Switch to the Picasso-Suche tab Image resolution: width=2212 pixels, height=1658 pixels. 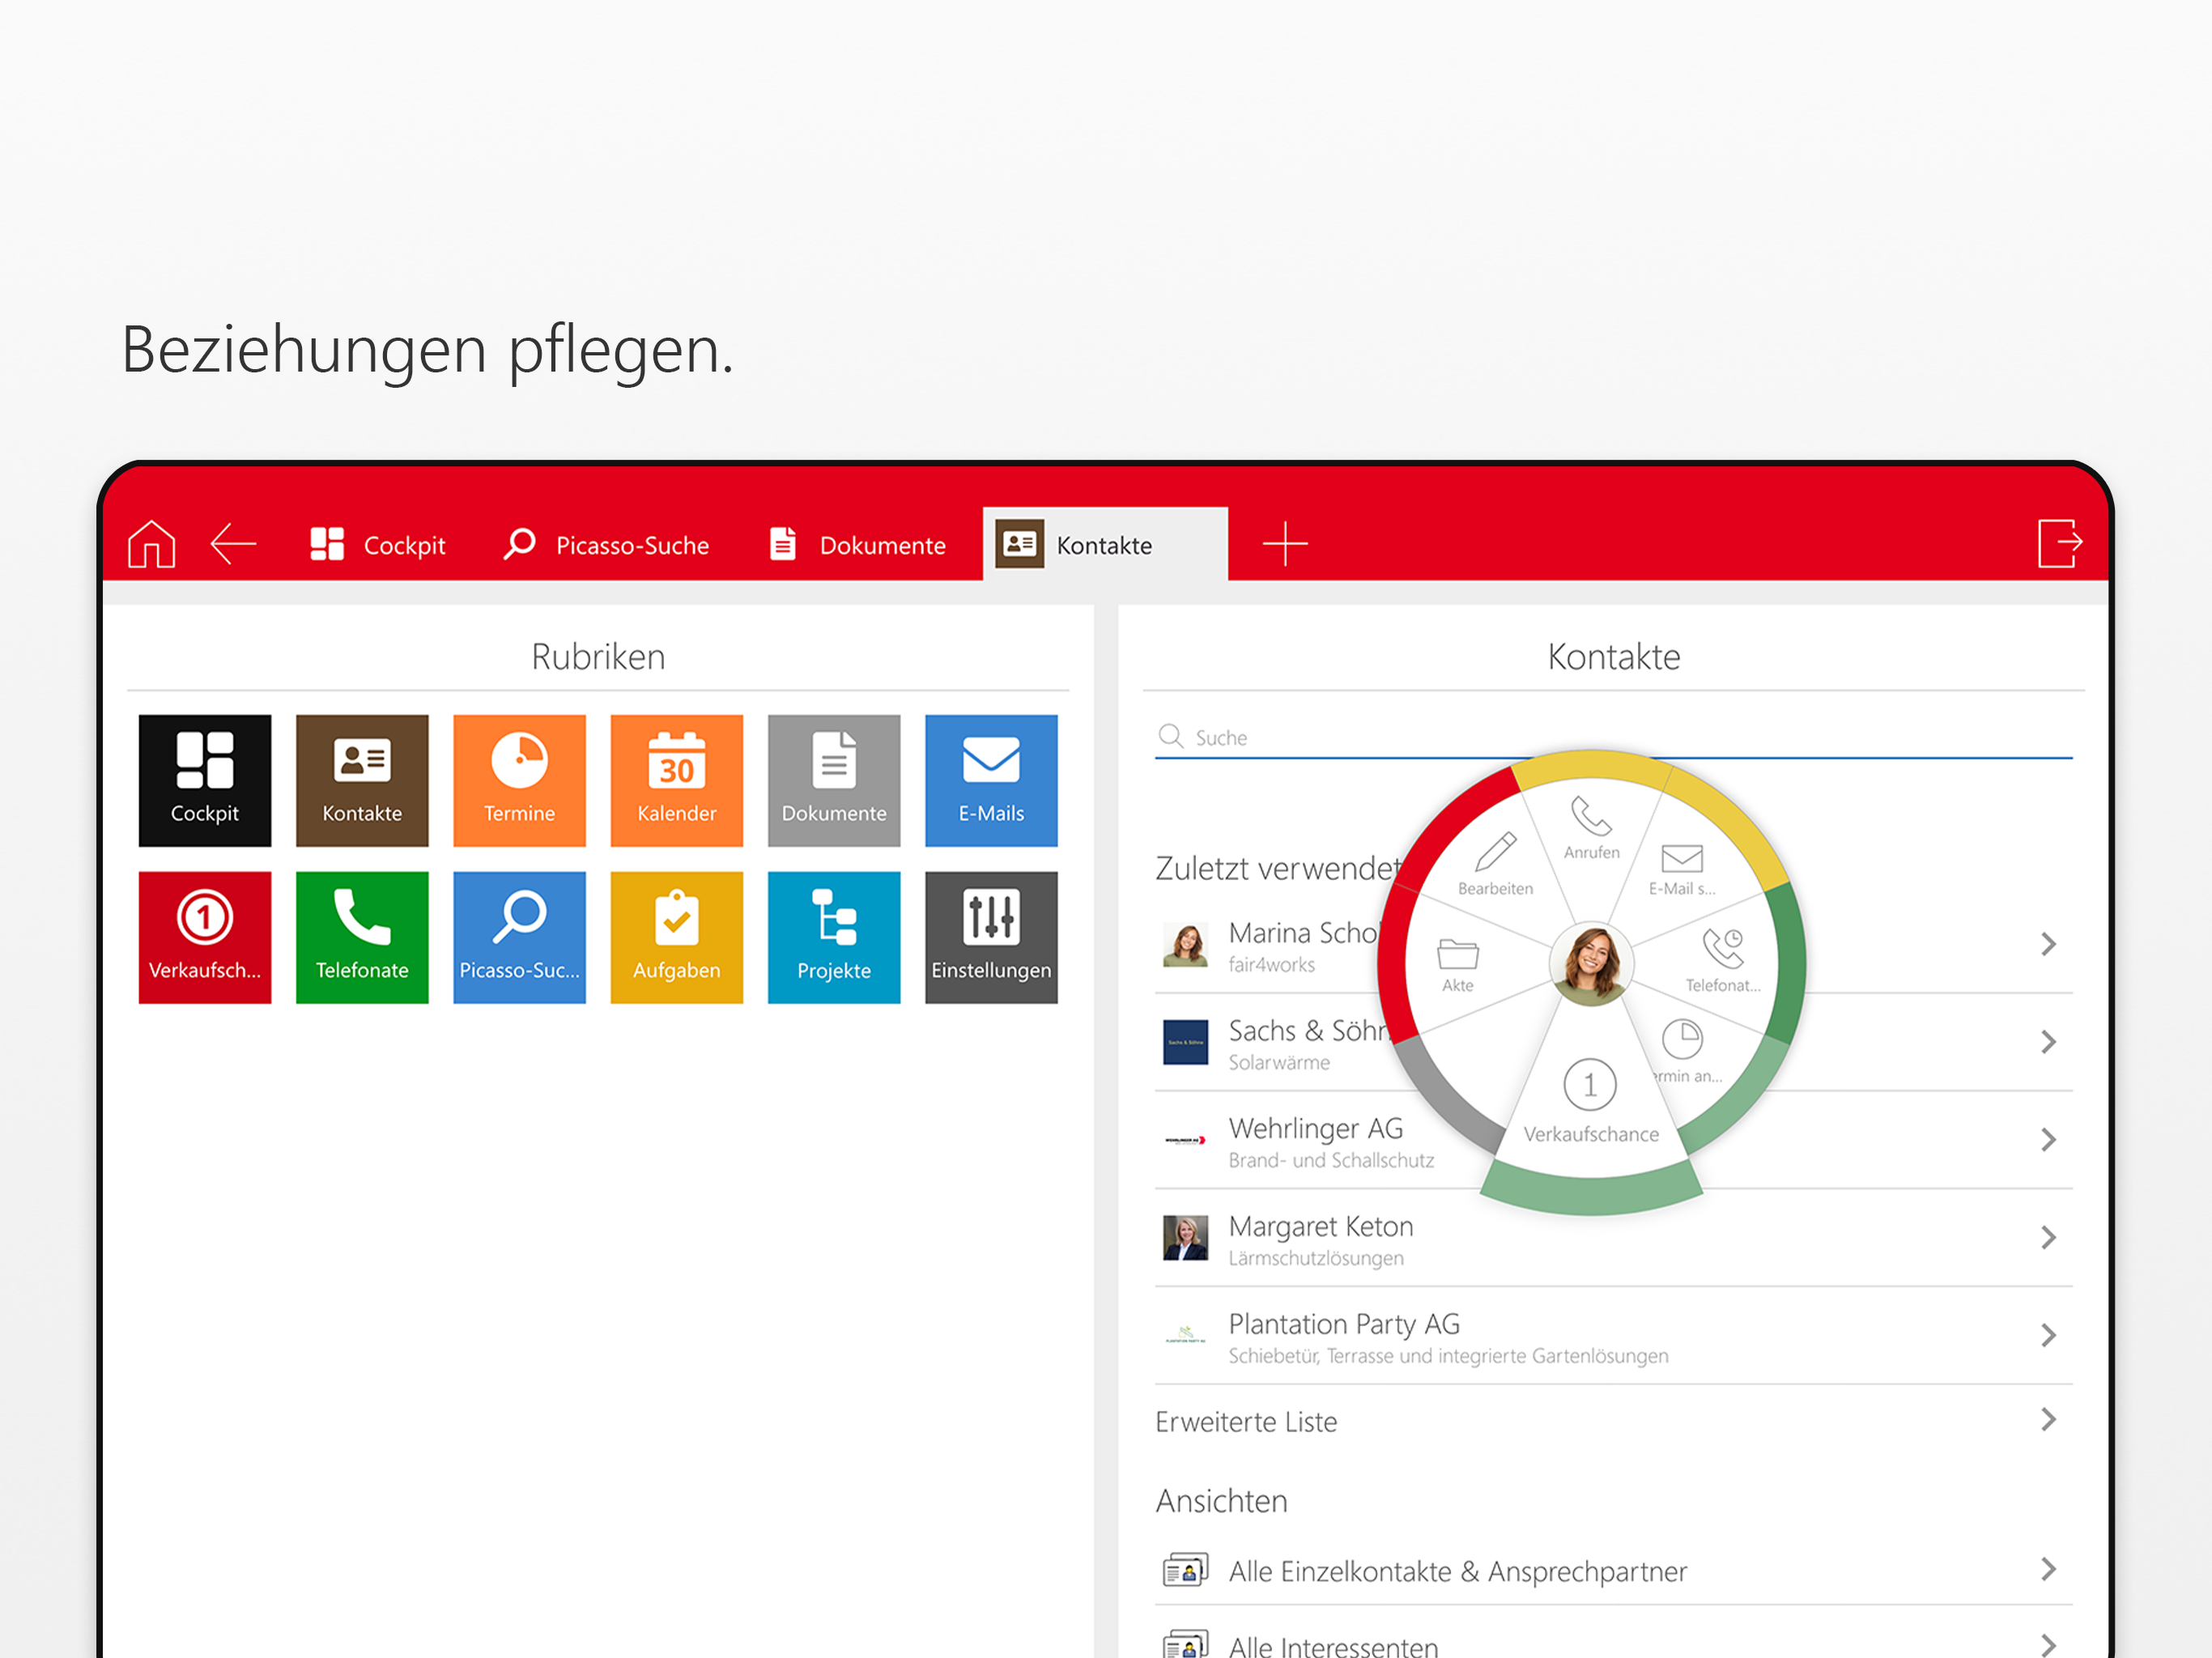tap(607, 545)
